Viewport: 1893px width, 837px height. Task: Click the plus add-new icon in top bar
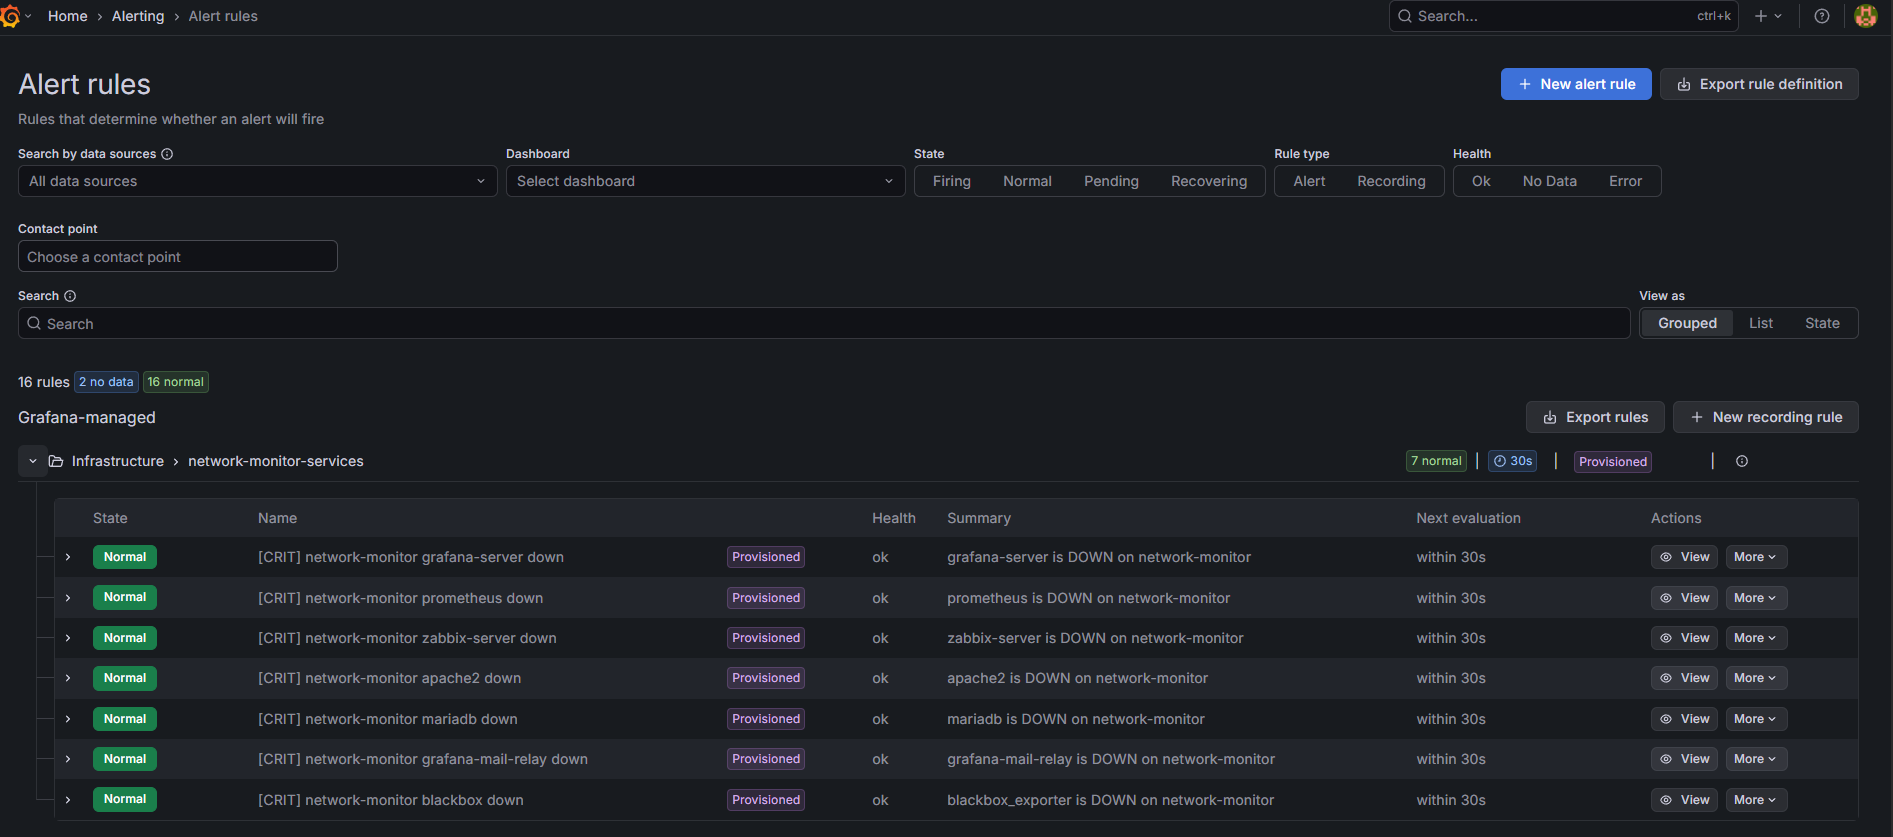click(1767, 16)
